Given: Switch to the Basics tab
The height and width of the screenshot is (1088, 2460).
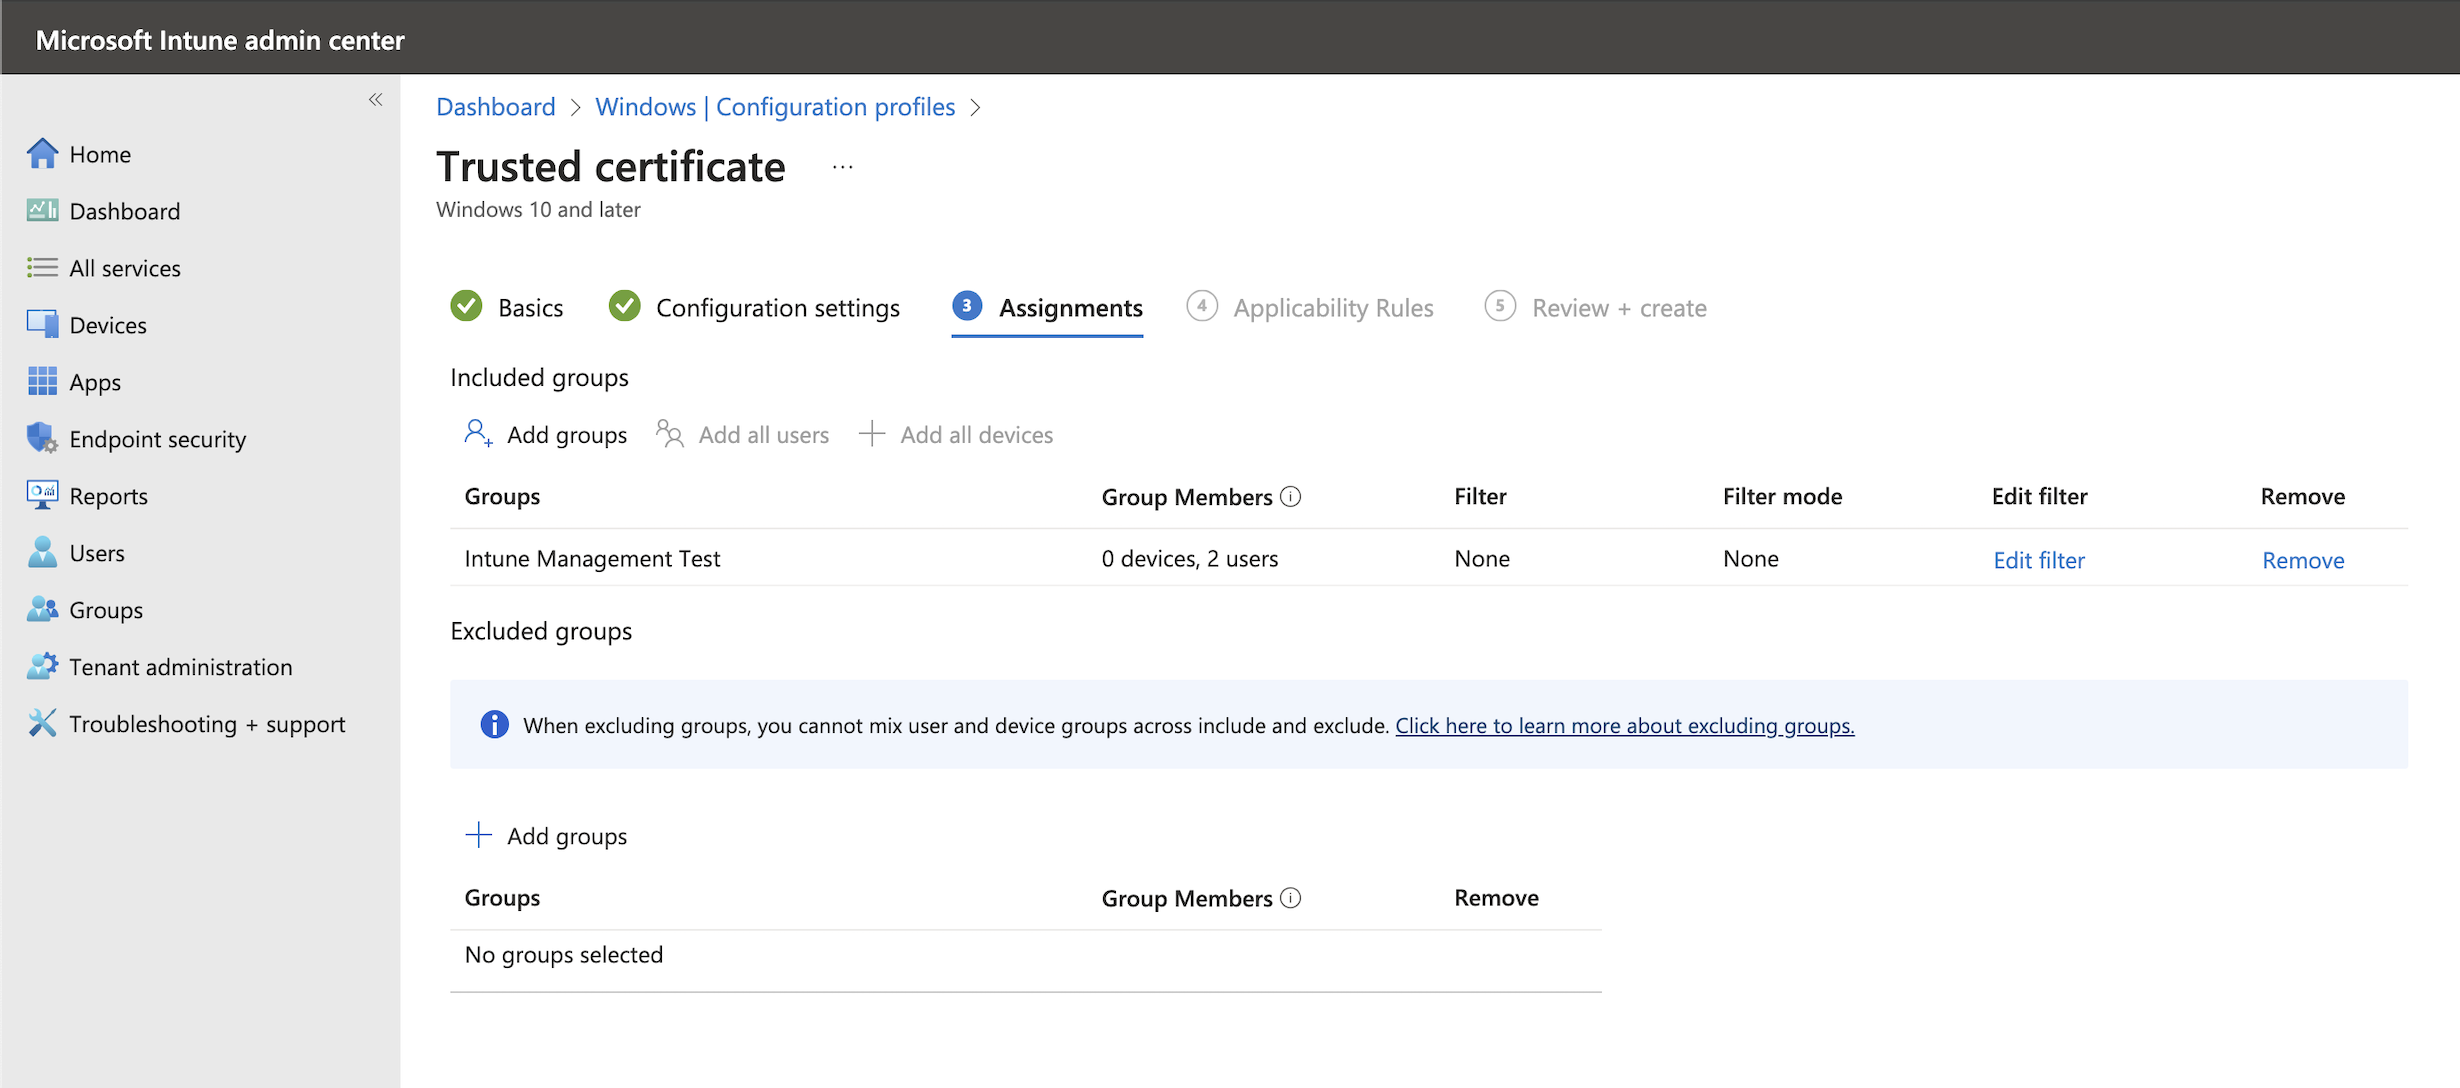Looking at the screenshot, I should coord(531,307).
